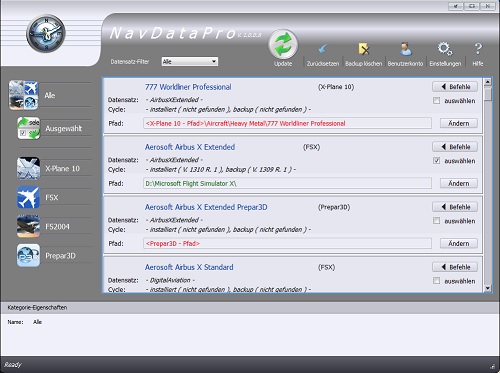Open Benutzerkonto user account icon

coord(405,49)
